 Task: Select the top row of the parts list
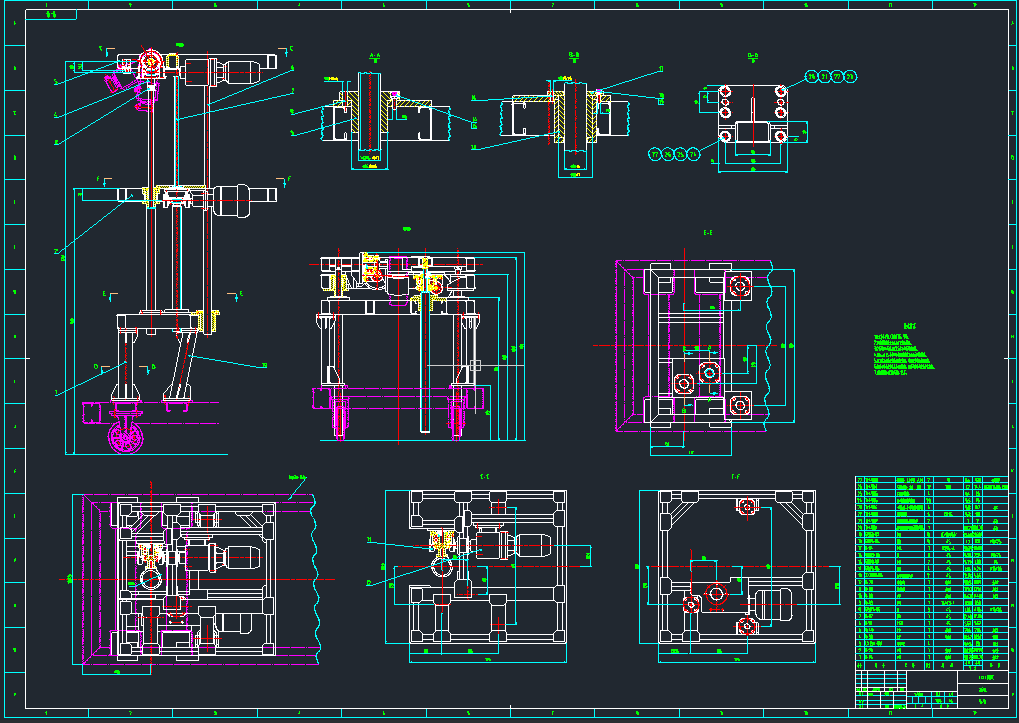point(932,480)
